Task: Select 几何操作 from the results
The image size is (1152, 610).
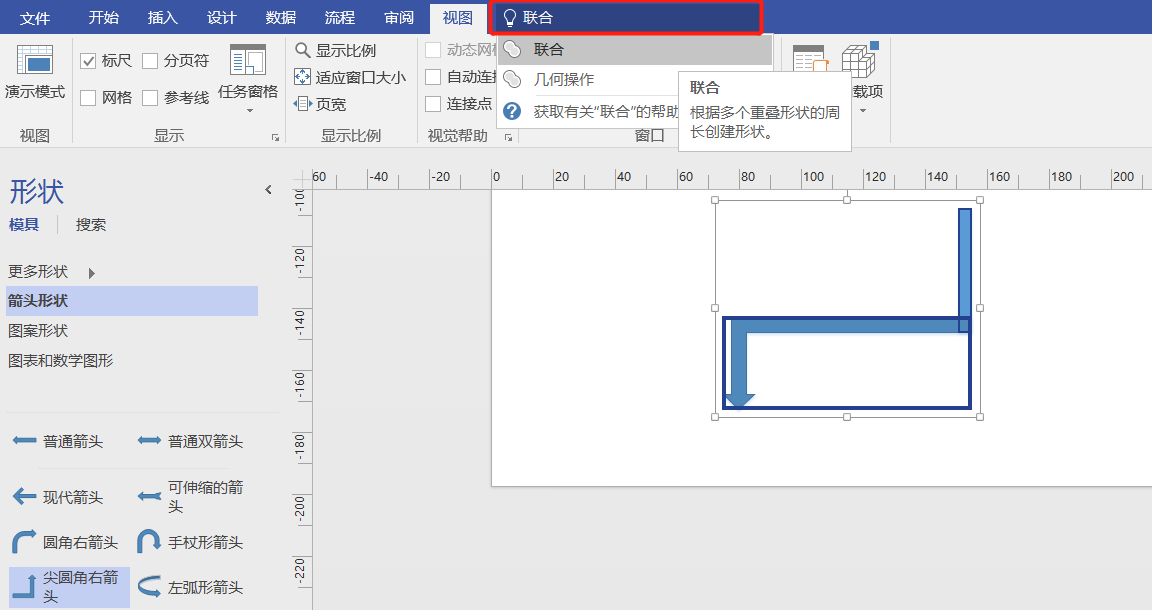Action: (x=565, y=77)
